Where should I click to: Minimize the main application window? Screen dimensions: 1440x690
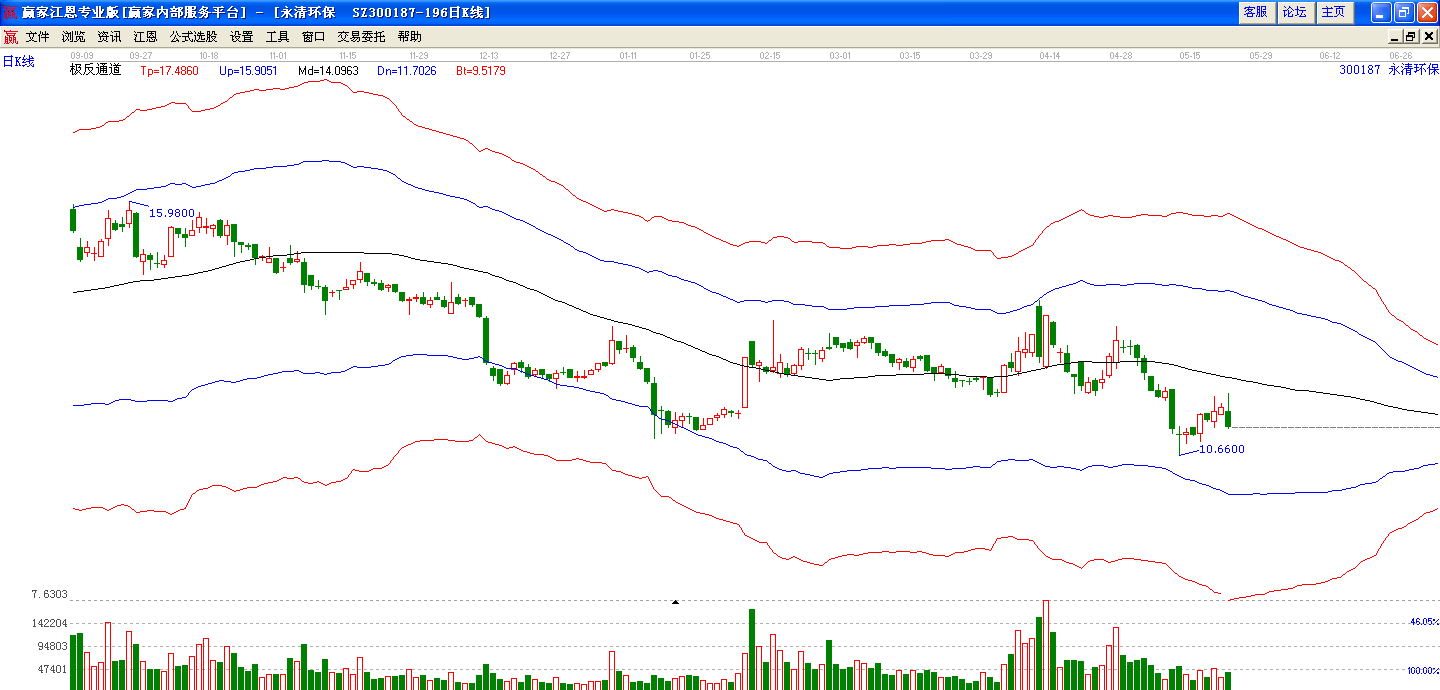pyautogui.click(x=1381, y=12)
